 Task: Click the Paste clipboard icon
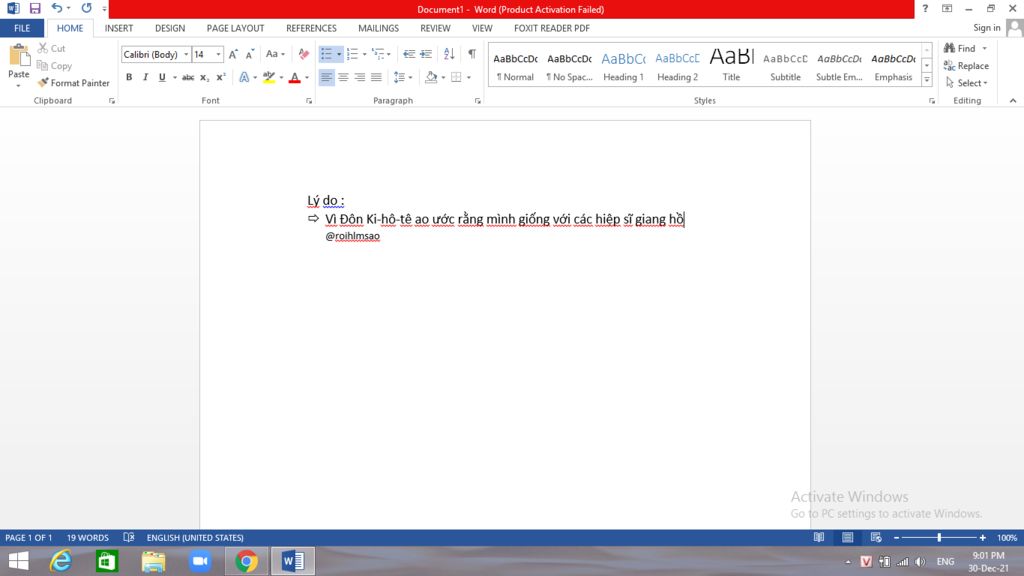coord(19,56)
